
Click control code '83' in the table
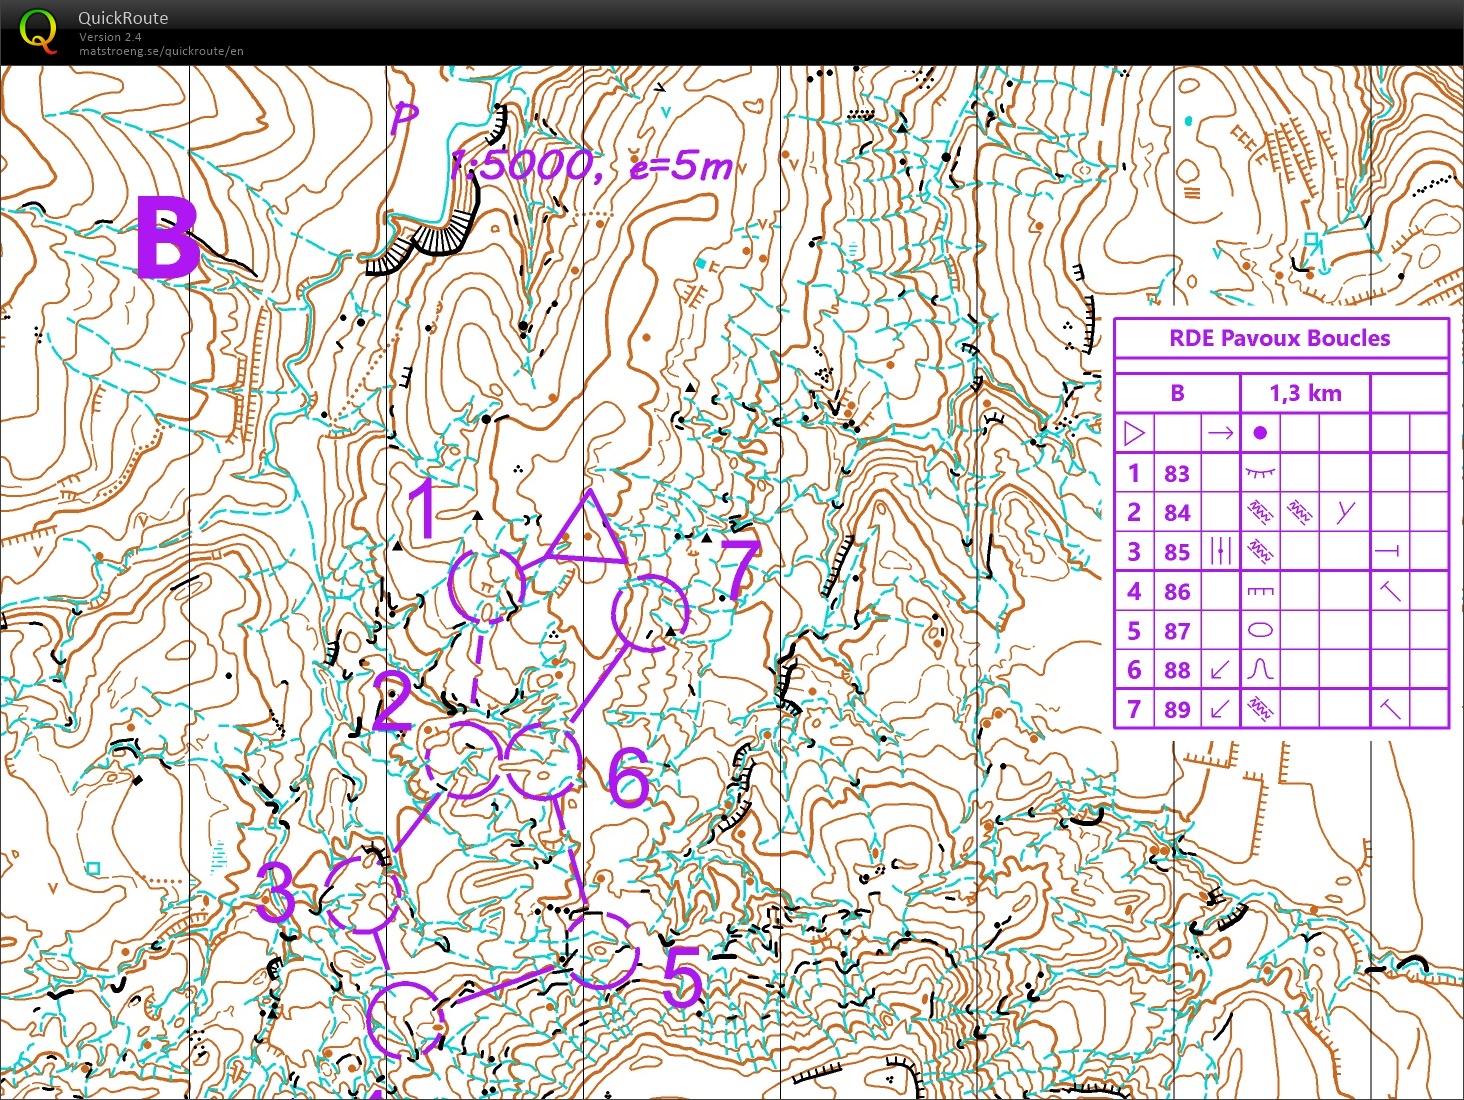point(1177,473)
